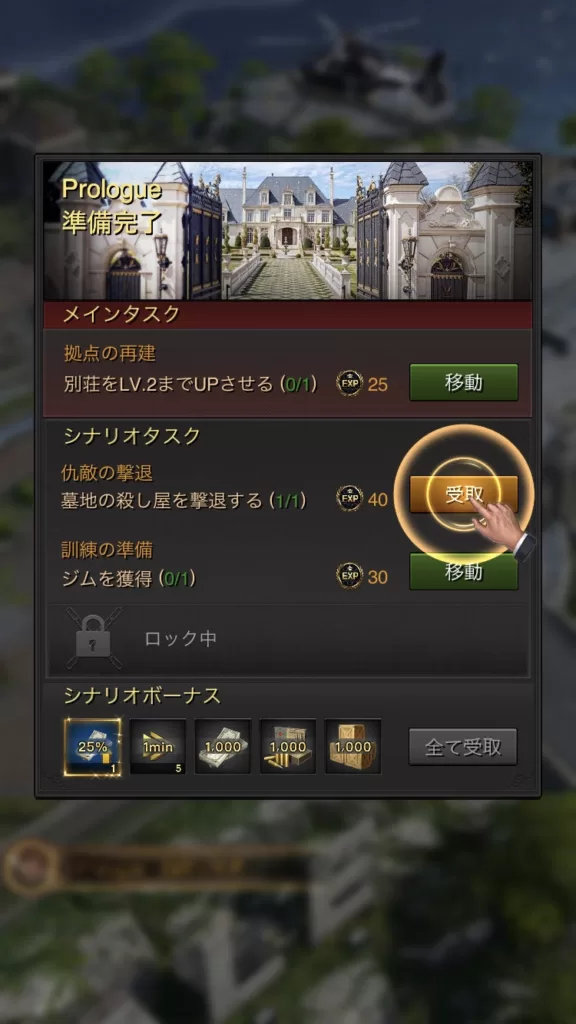Select the 1,000 ammo crate bonus icon

point(288,746)
